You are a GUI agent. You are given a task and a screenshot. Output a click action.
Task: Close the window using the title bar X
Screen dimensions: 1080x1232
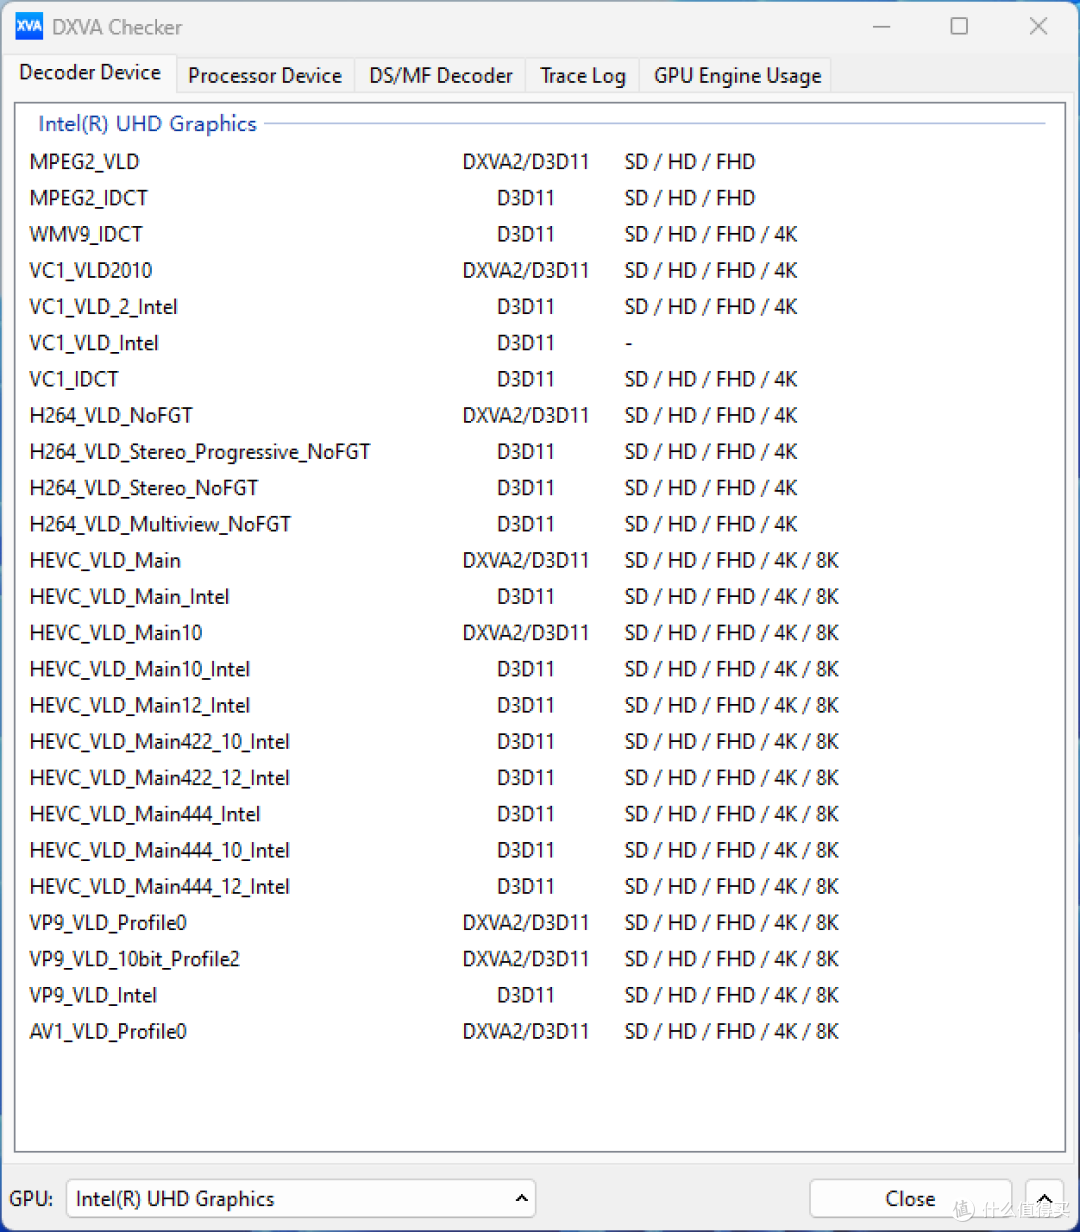[x=1038, y=27]
